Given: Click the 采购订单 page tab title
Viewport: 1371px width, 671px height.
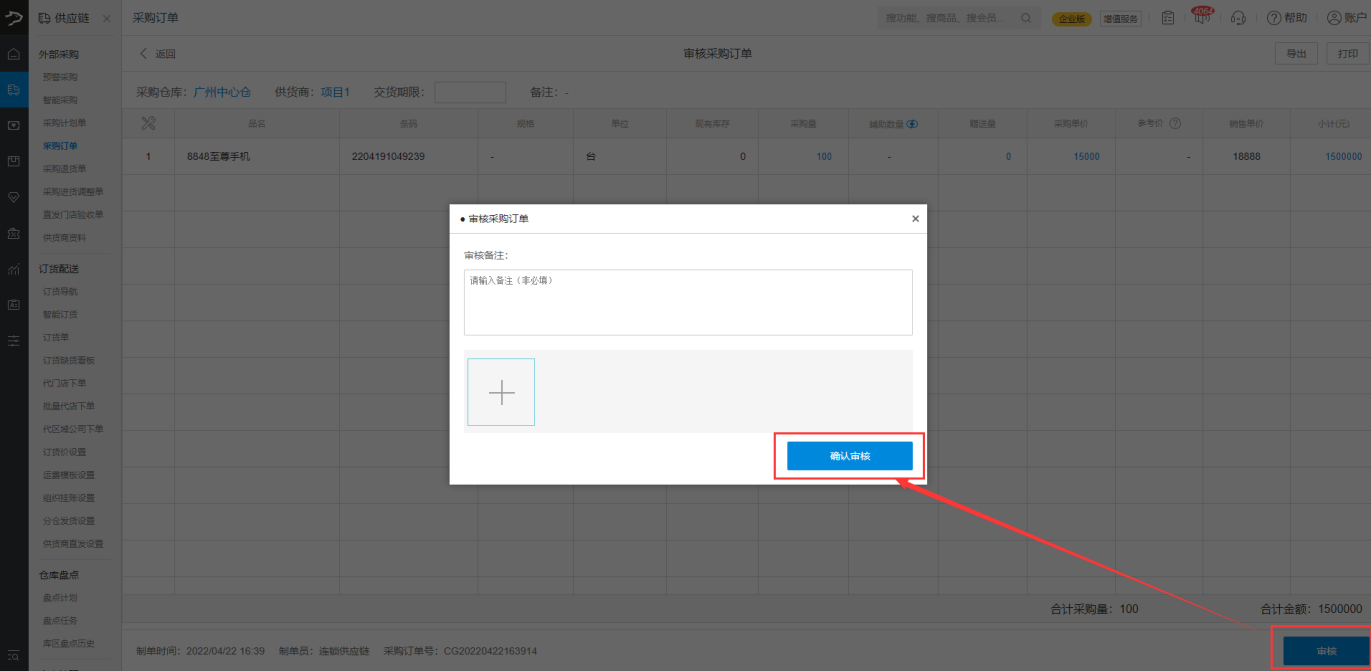Looking at the screenshot, I should tap(155, 18).
